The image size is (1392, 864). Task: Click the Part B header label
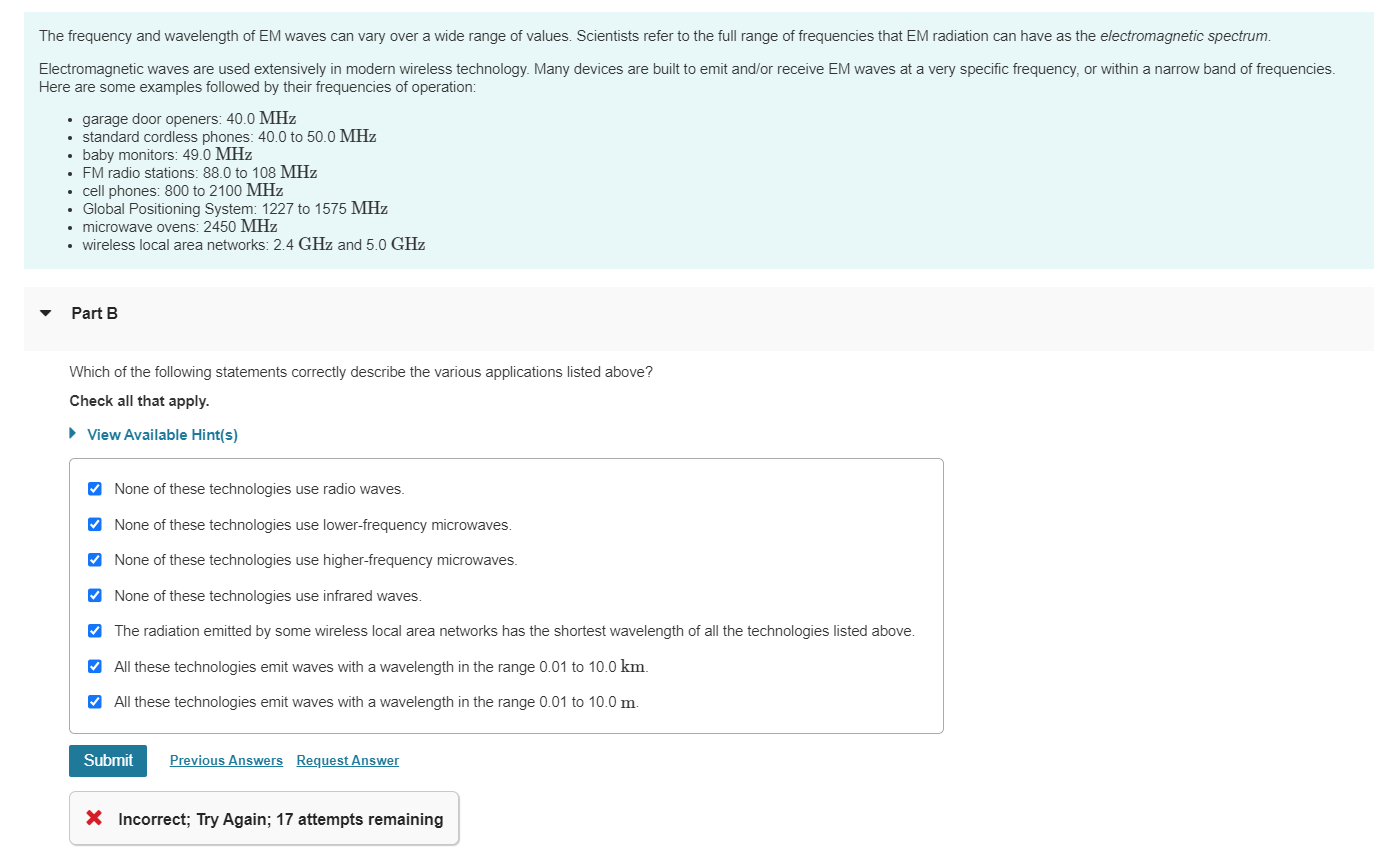click(95, 313)
